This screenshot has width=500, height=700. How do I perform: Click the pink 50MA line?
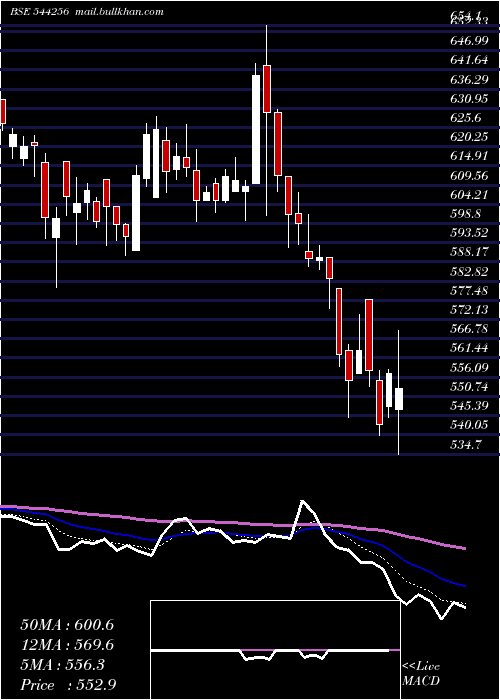(232, 523)
